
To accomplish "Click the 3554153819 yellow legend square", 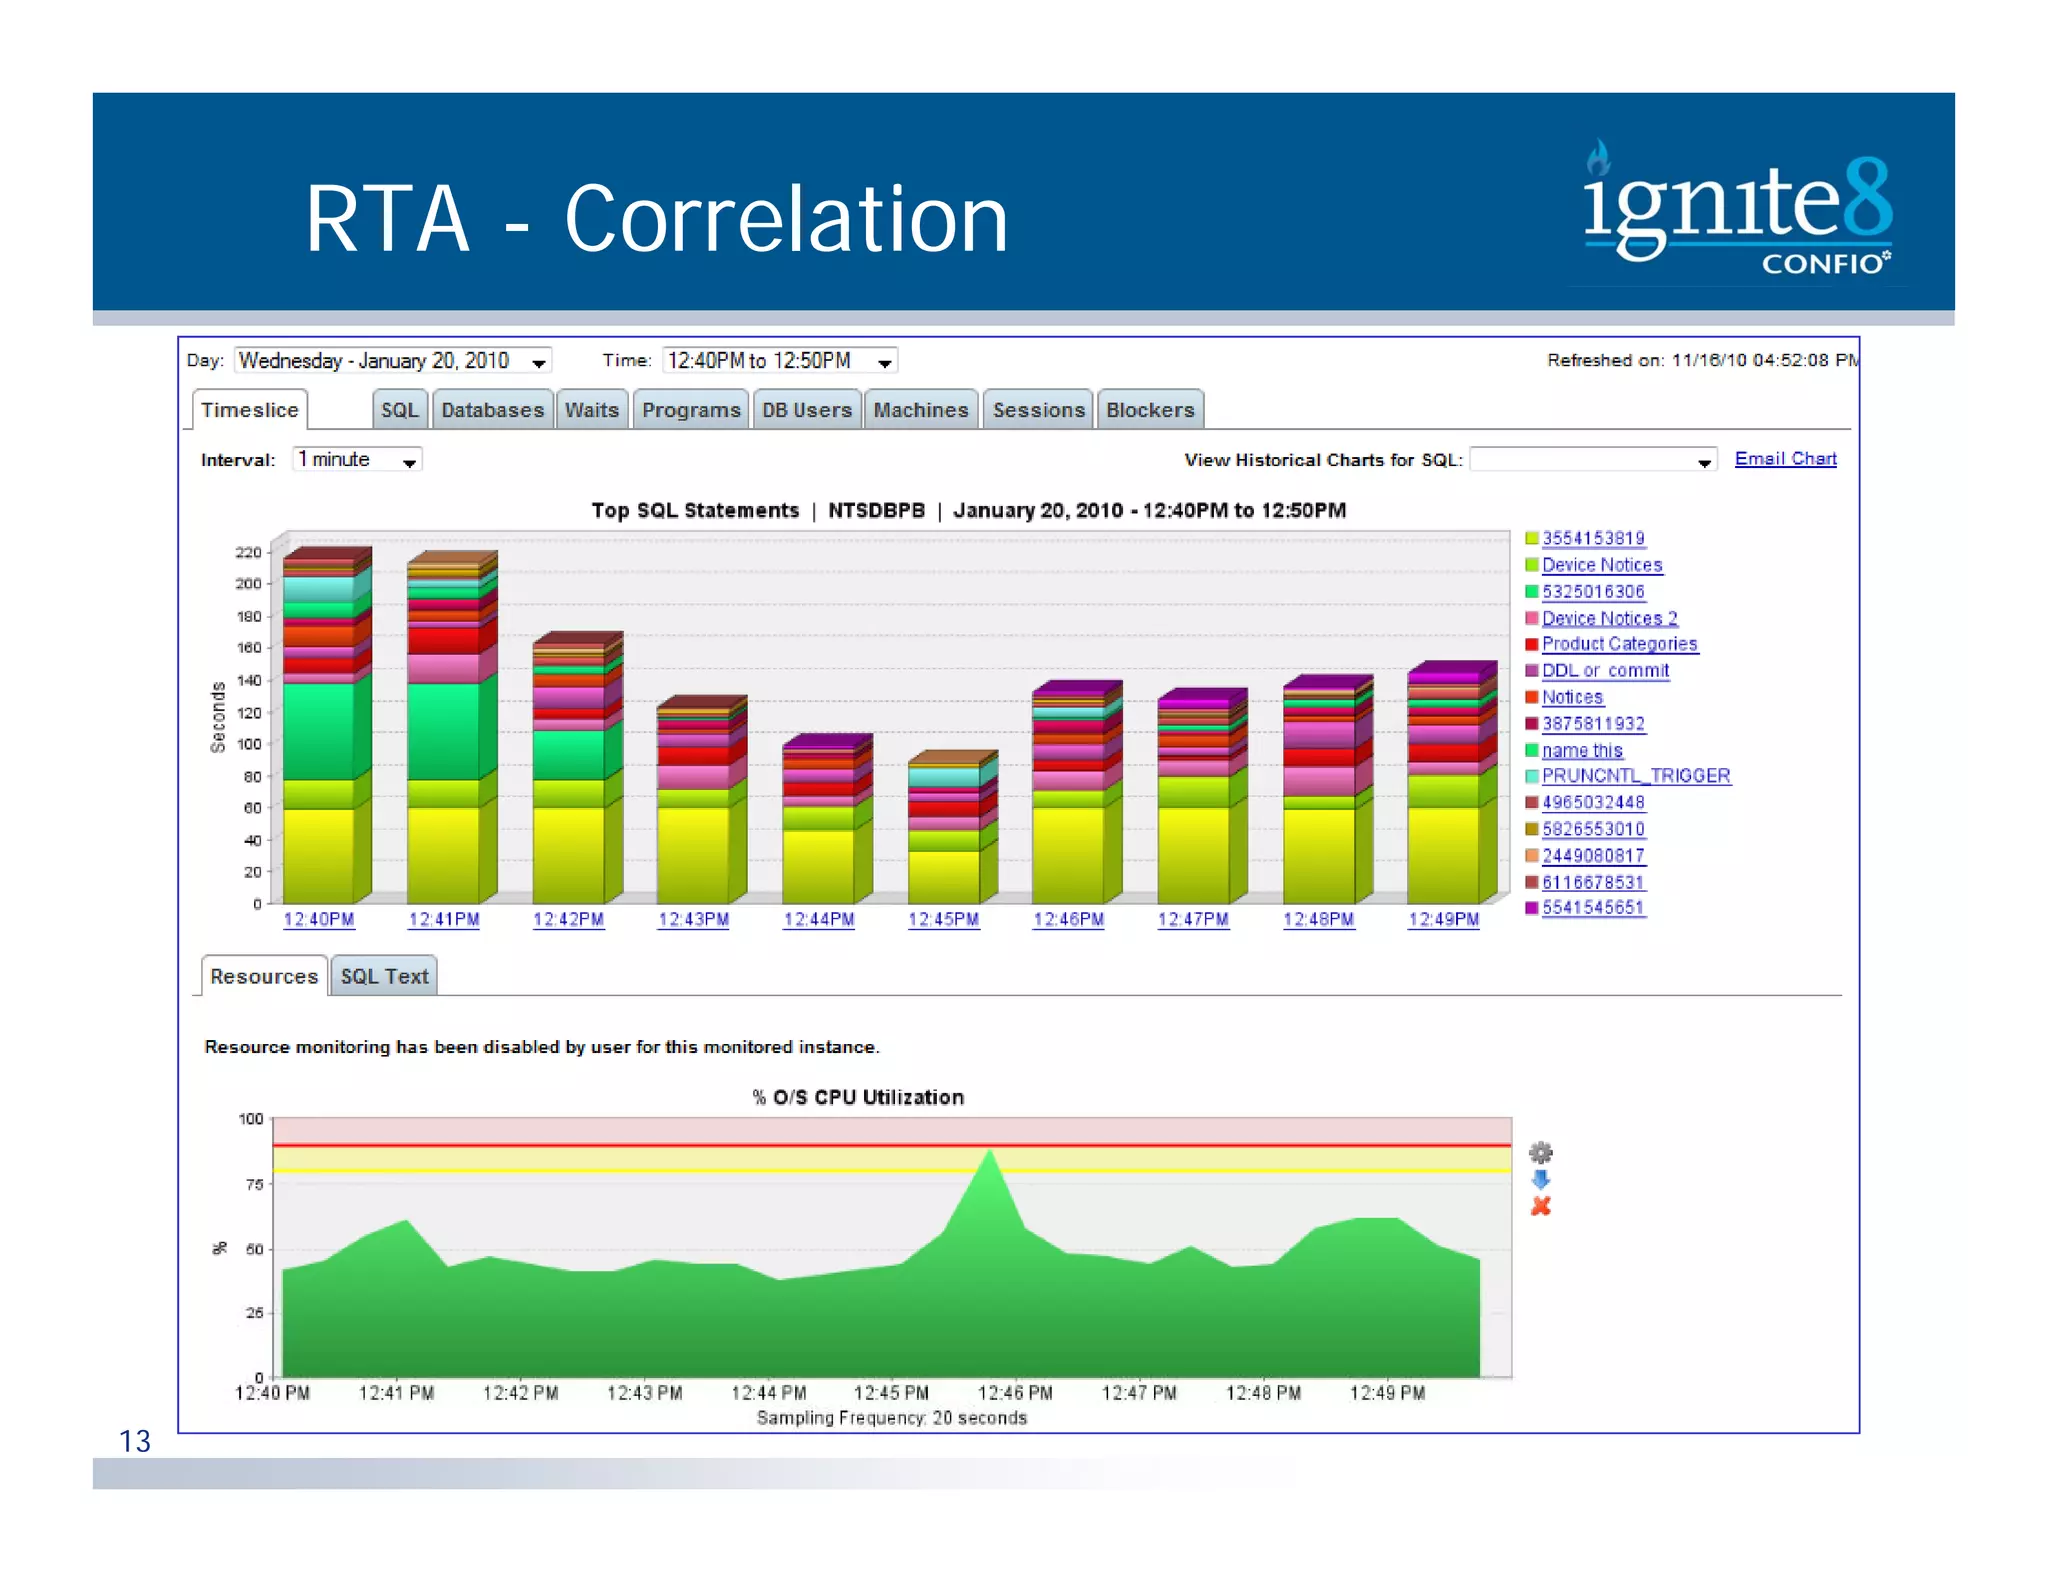I will (1531, 538).
